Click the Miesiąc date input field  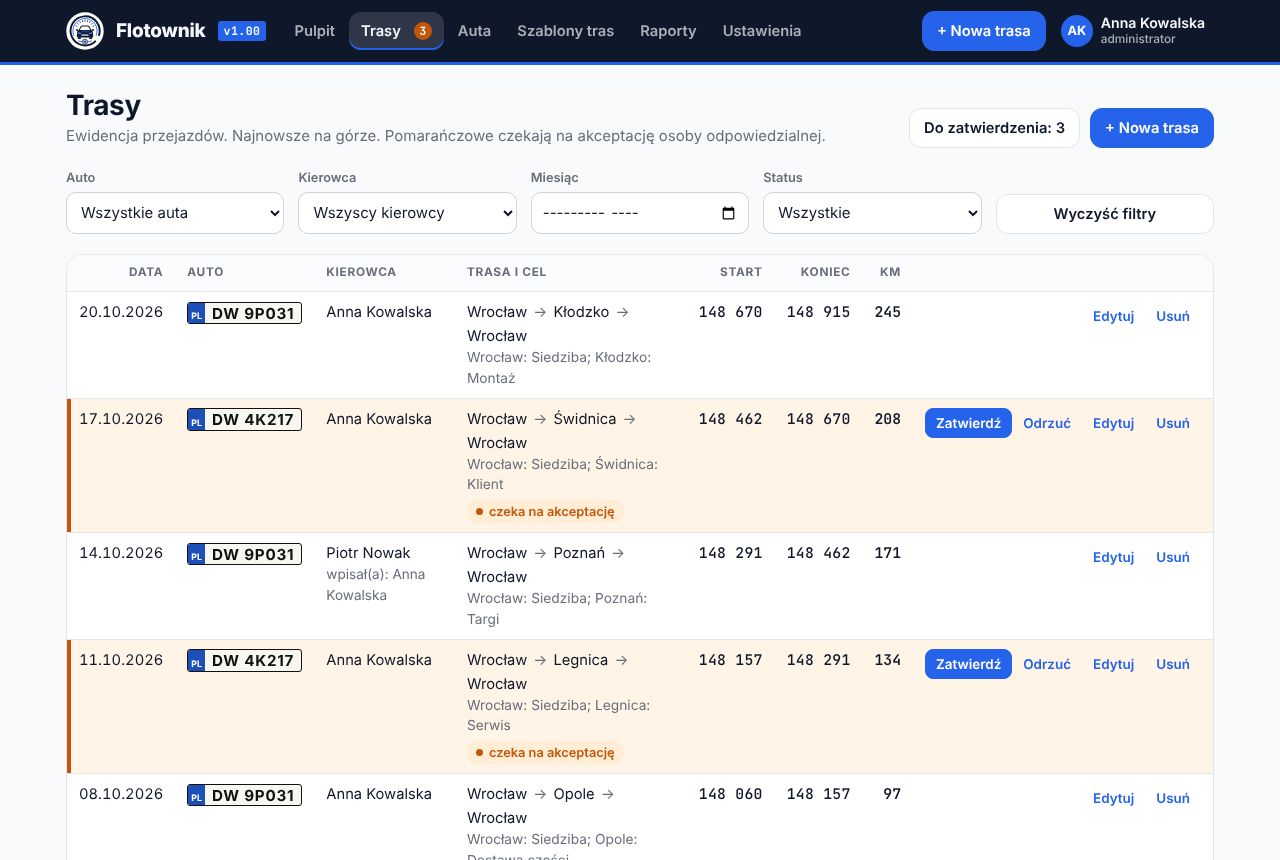point(639,213)
